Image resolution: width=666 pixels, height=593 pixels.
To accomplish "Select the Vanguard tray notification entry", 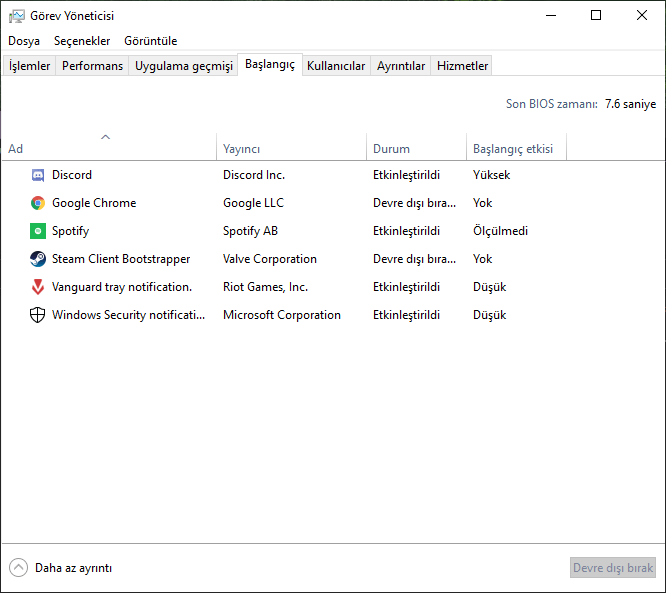I will [x=121, y=287].
